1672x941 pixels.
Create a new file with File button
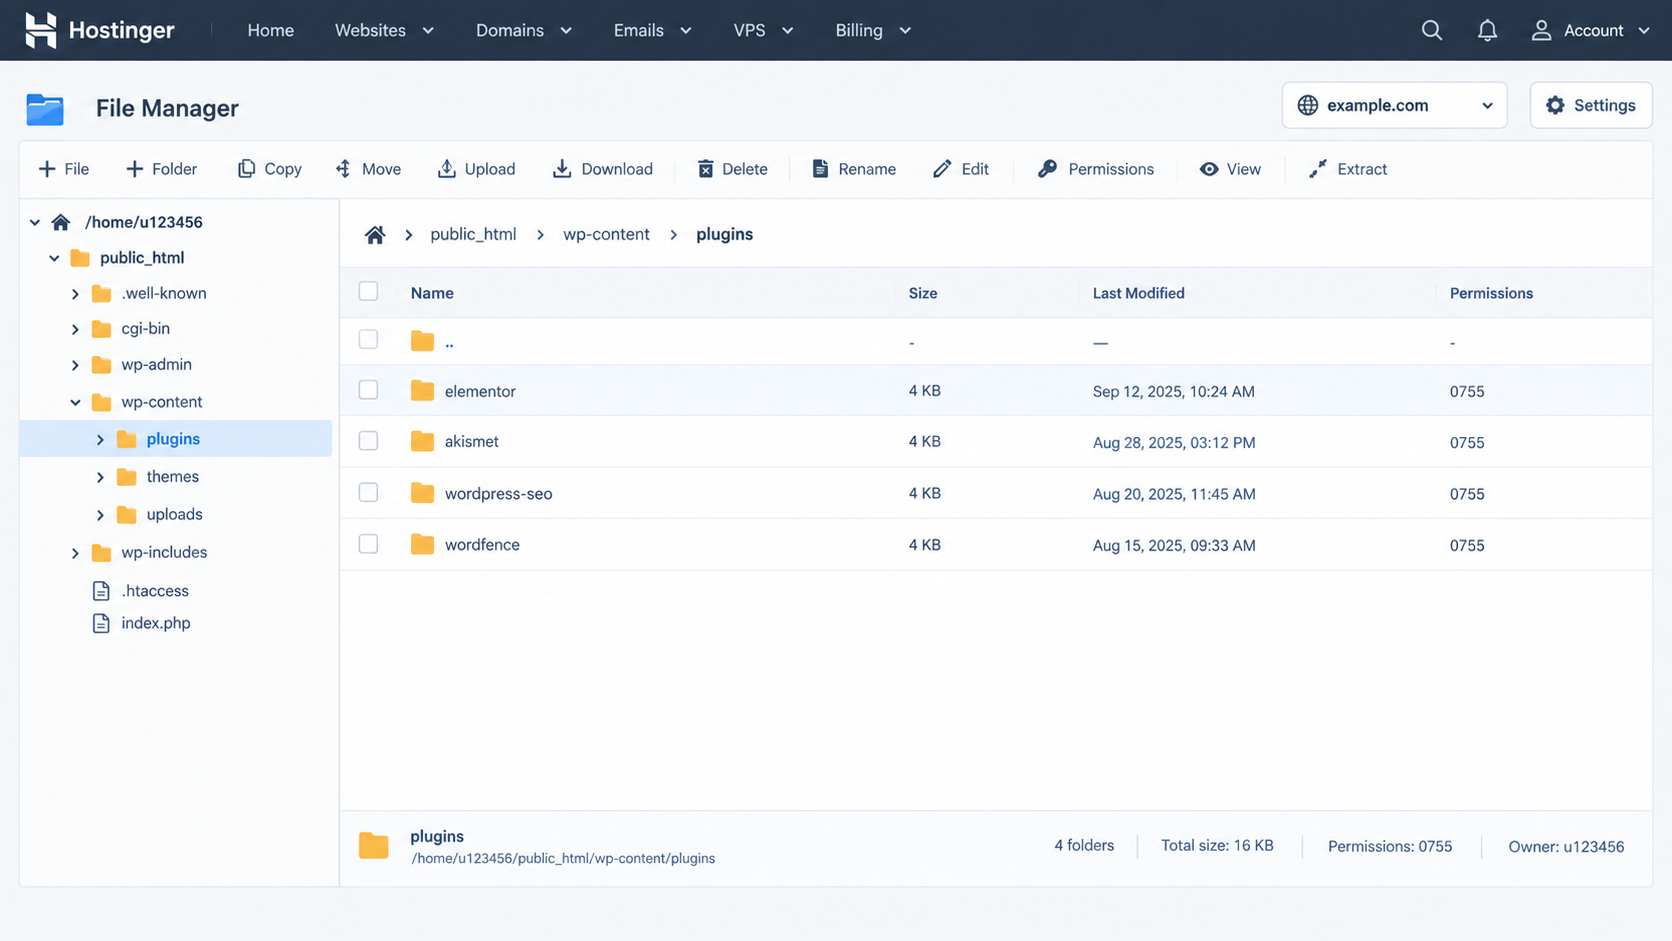click(64, 169)
